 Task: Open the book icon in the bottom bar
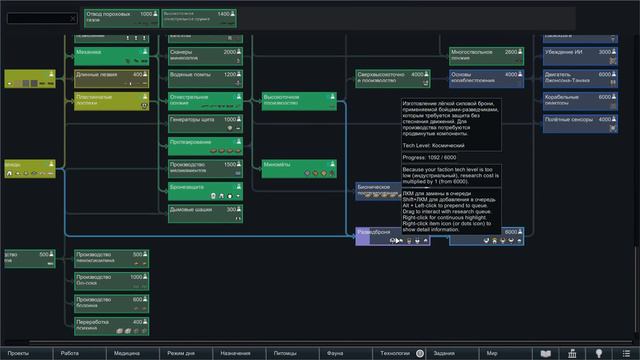click(x=546, y=353)
